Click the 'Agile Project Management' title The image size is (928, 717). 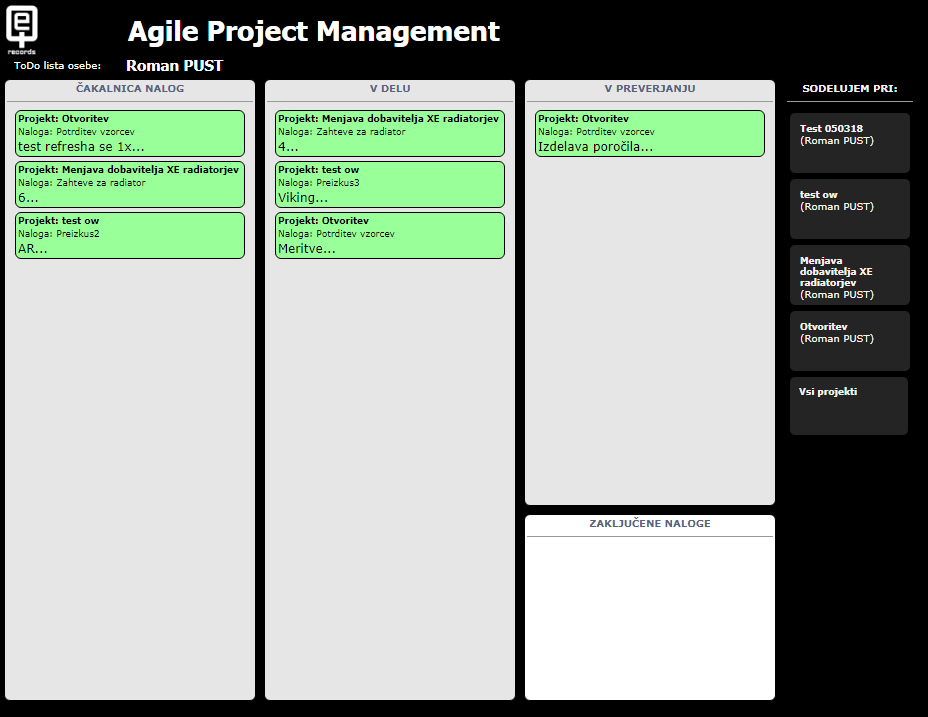tap(314, 31)
